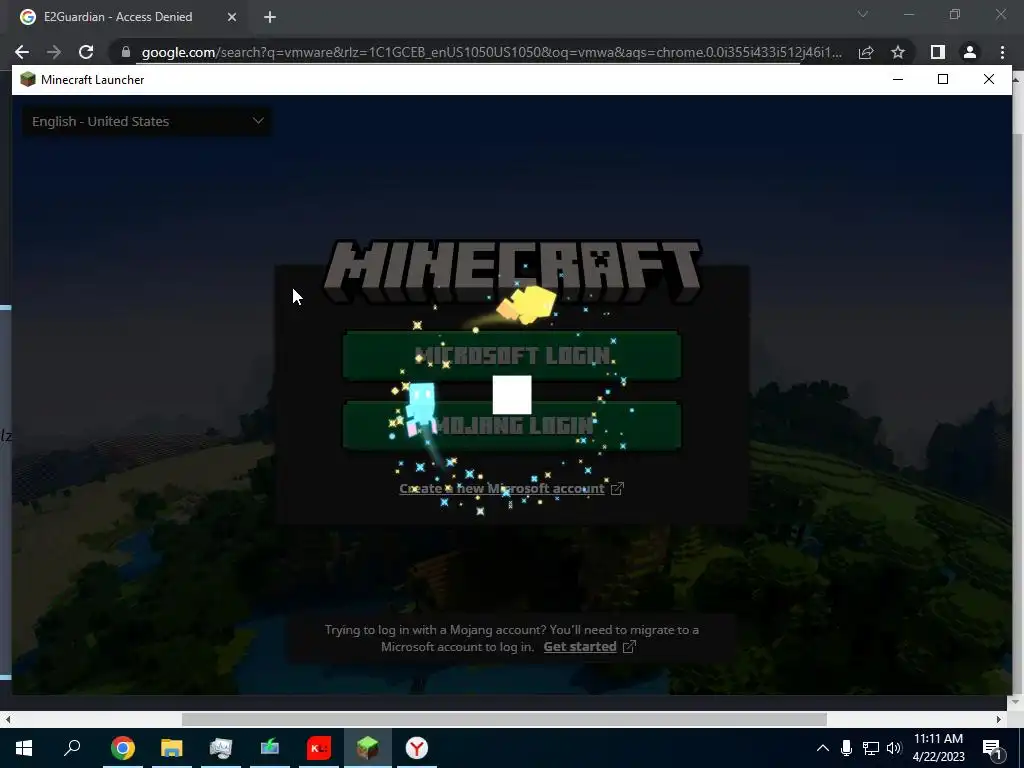Open the Windows Start menu

(24, 748)
